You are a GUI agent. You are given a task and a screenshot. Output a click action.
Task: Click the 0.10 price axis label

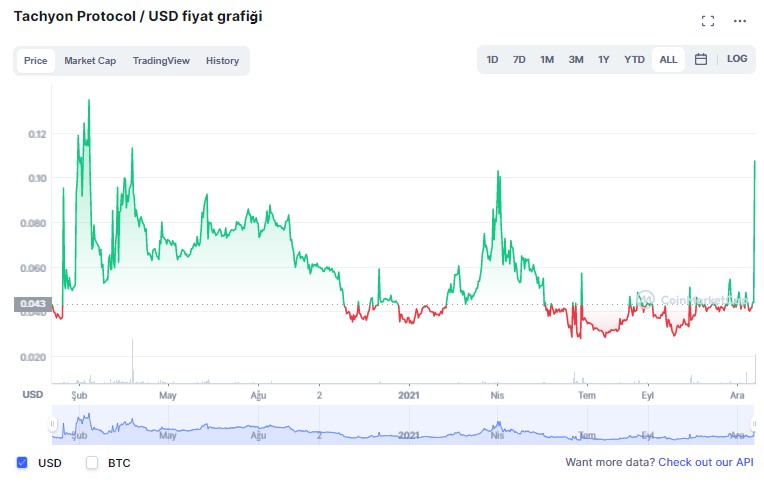coord(37,178)
